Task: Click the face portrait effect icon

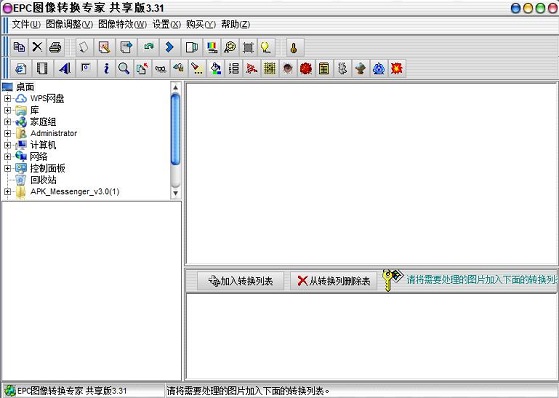Action: (288, 68)
